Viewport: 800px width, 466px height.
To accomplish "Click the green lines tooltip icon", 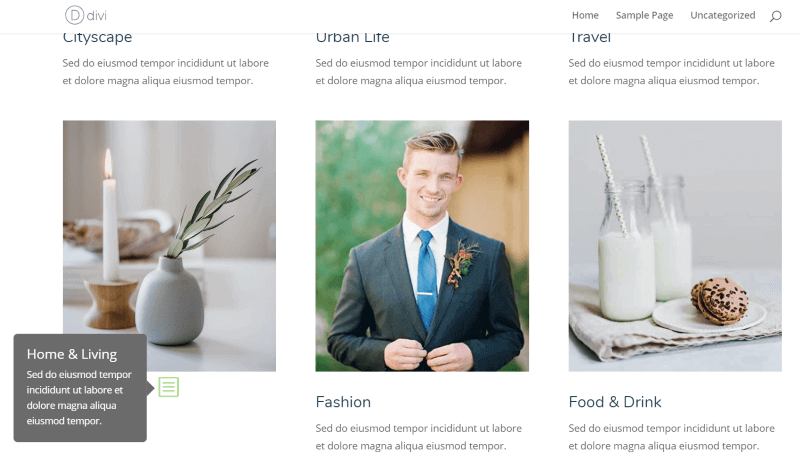I will [168, 387].
